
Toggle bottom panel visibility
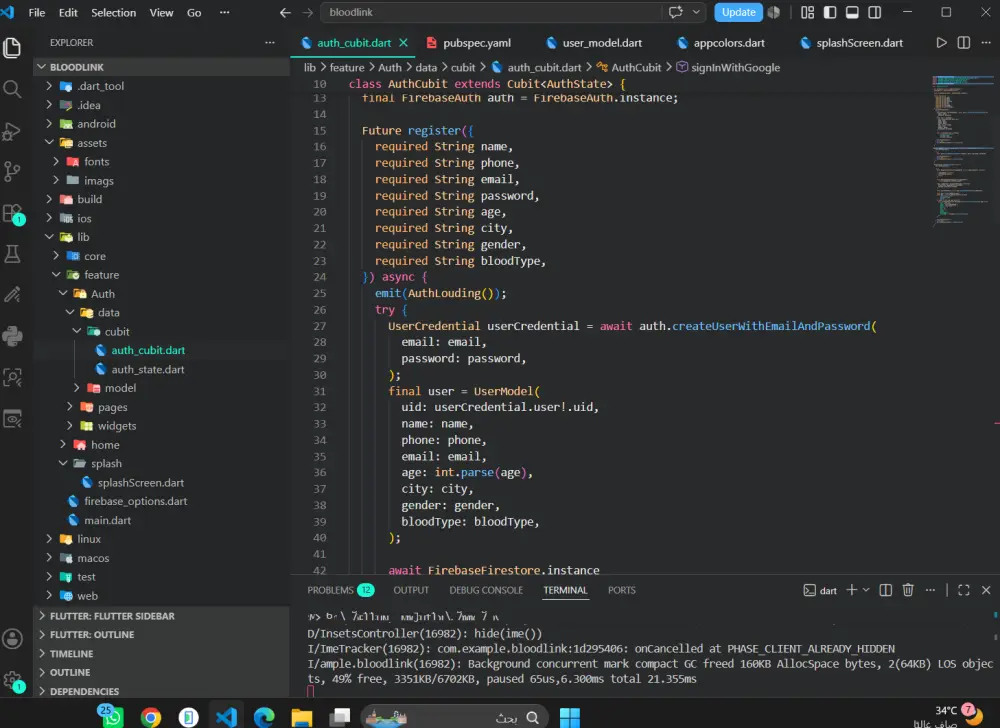pyautogui.click(x=852, y=12)
